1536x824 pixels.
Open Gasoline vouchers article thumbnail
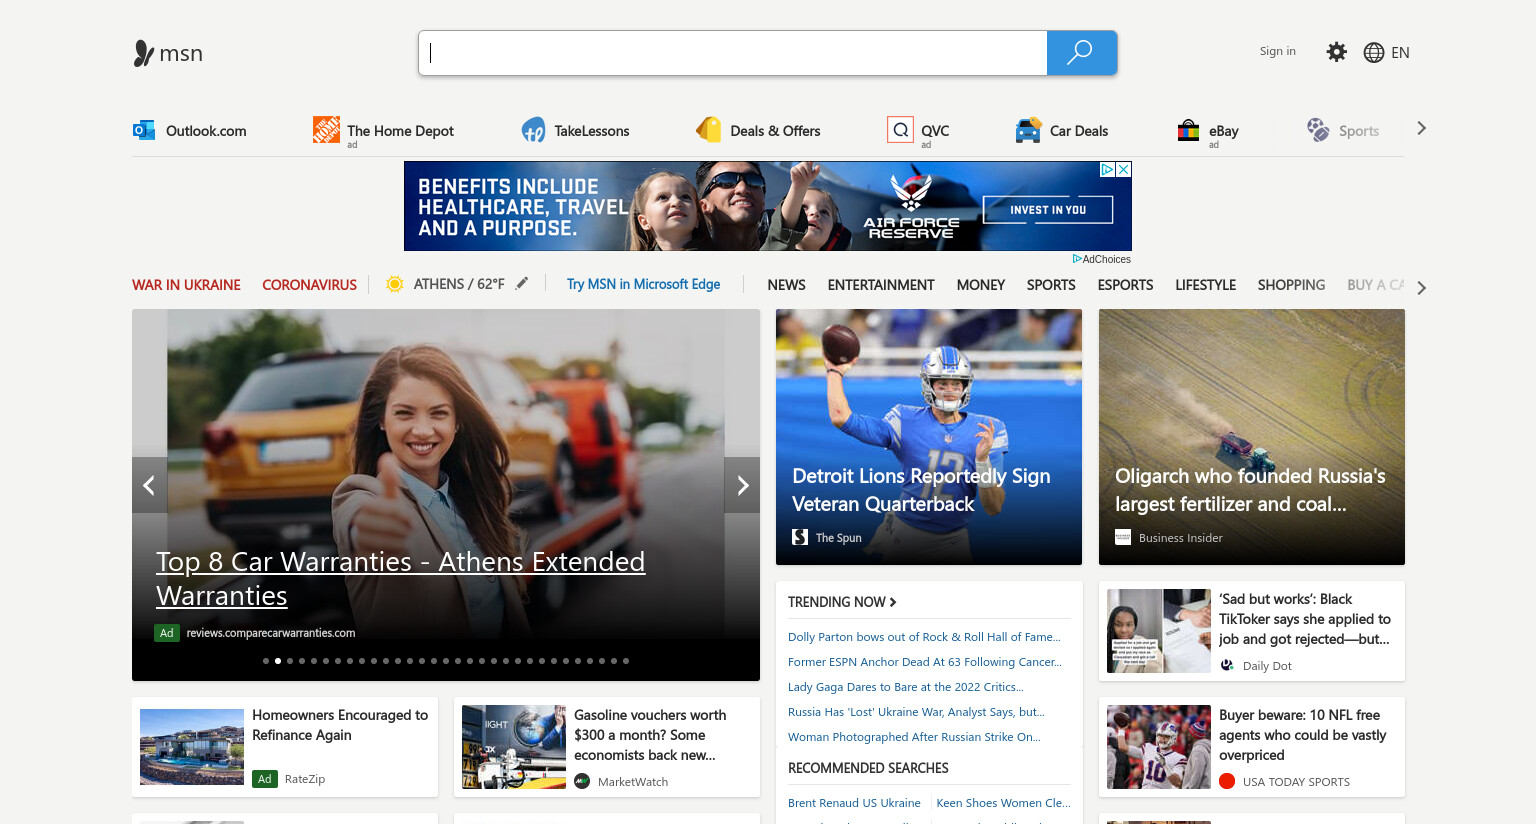click(x=514, y=747)
